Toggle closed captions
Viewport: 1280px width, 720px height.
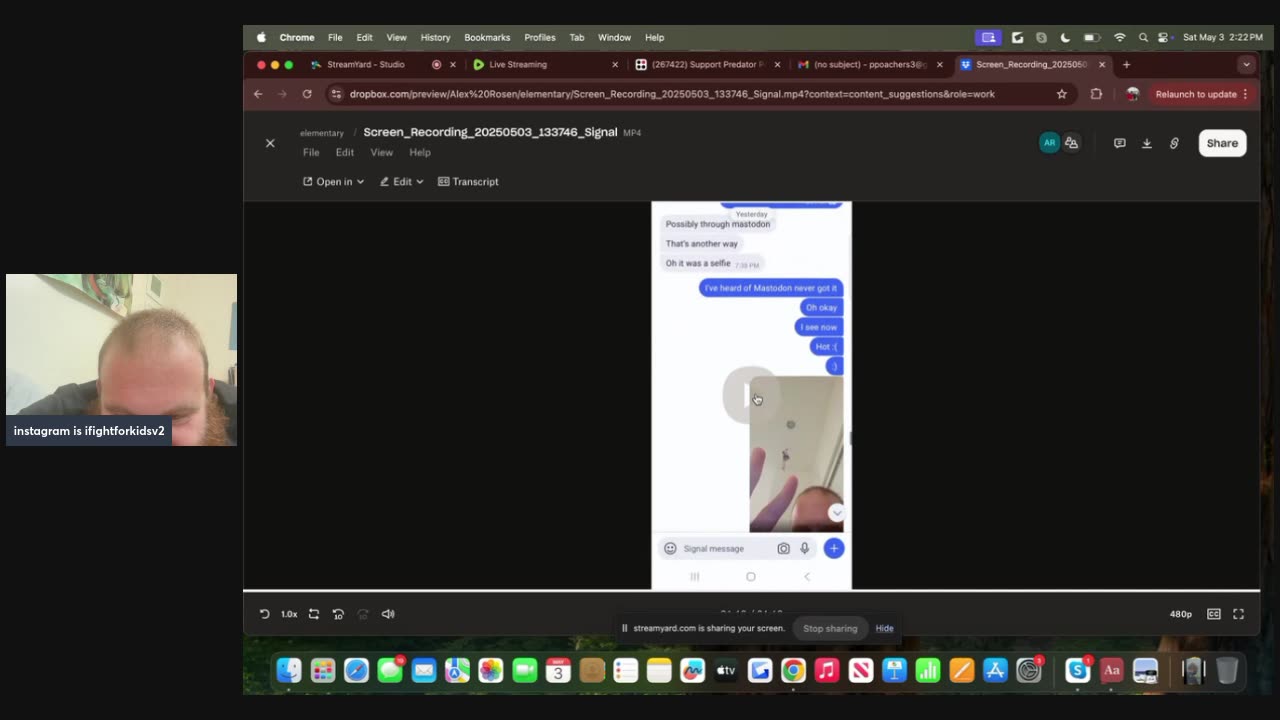coord(1214,614)
